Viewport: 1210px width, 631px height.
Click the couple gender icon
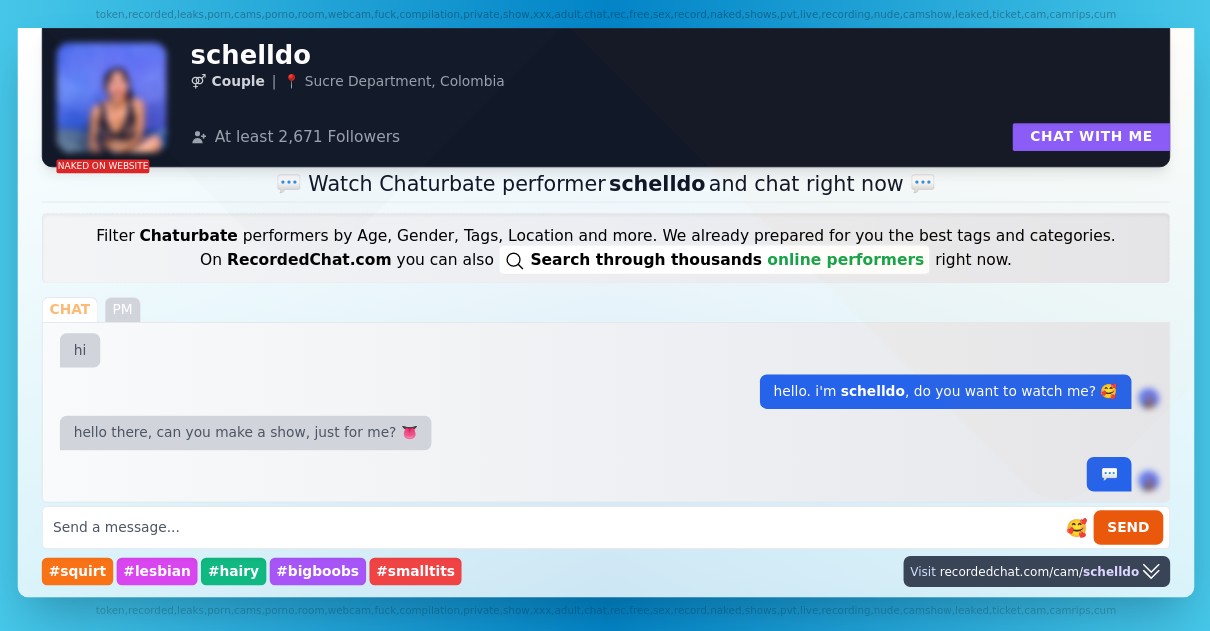[x=198, y=81]
